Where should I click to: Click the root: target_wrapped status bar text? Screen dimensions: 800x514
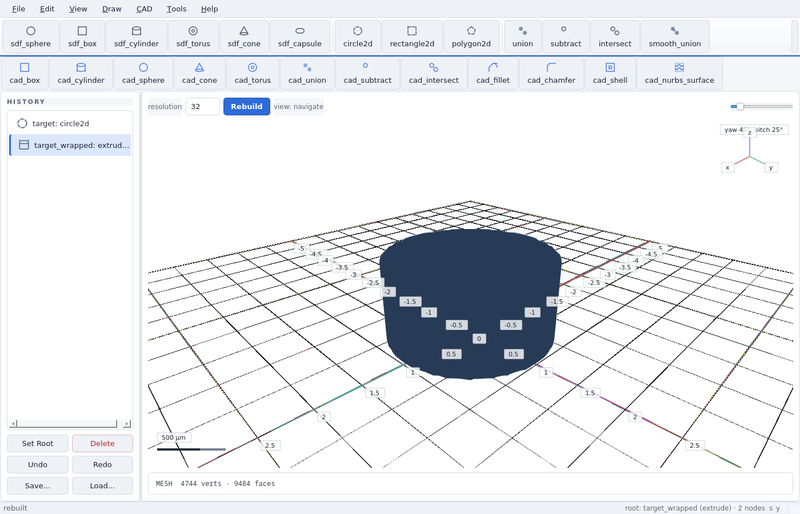click(694, 508)
